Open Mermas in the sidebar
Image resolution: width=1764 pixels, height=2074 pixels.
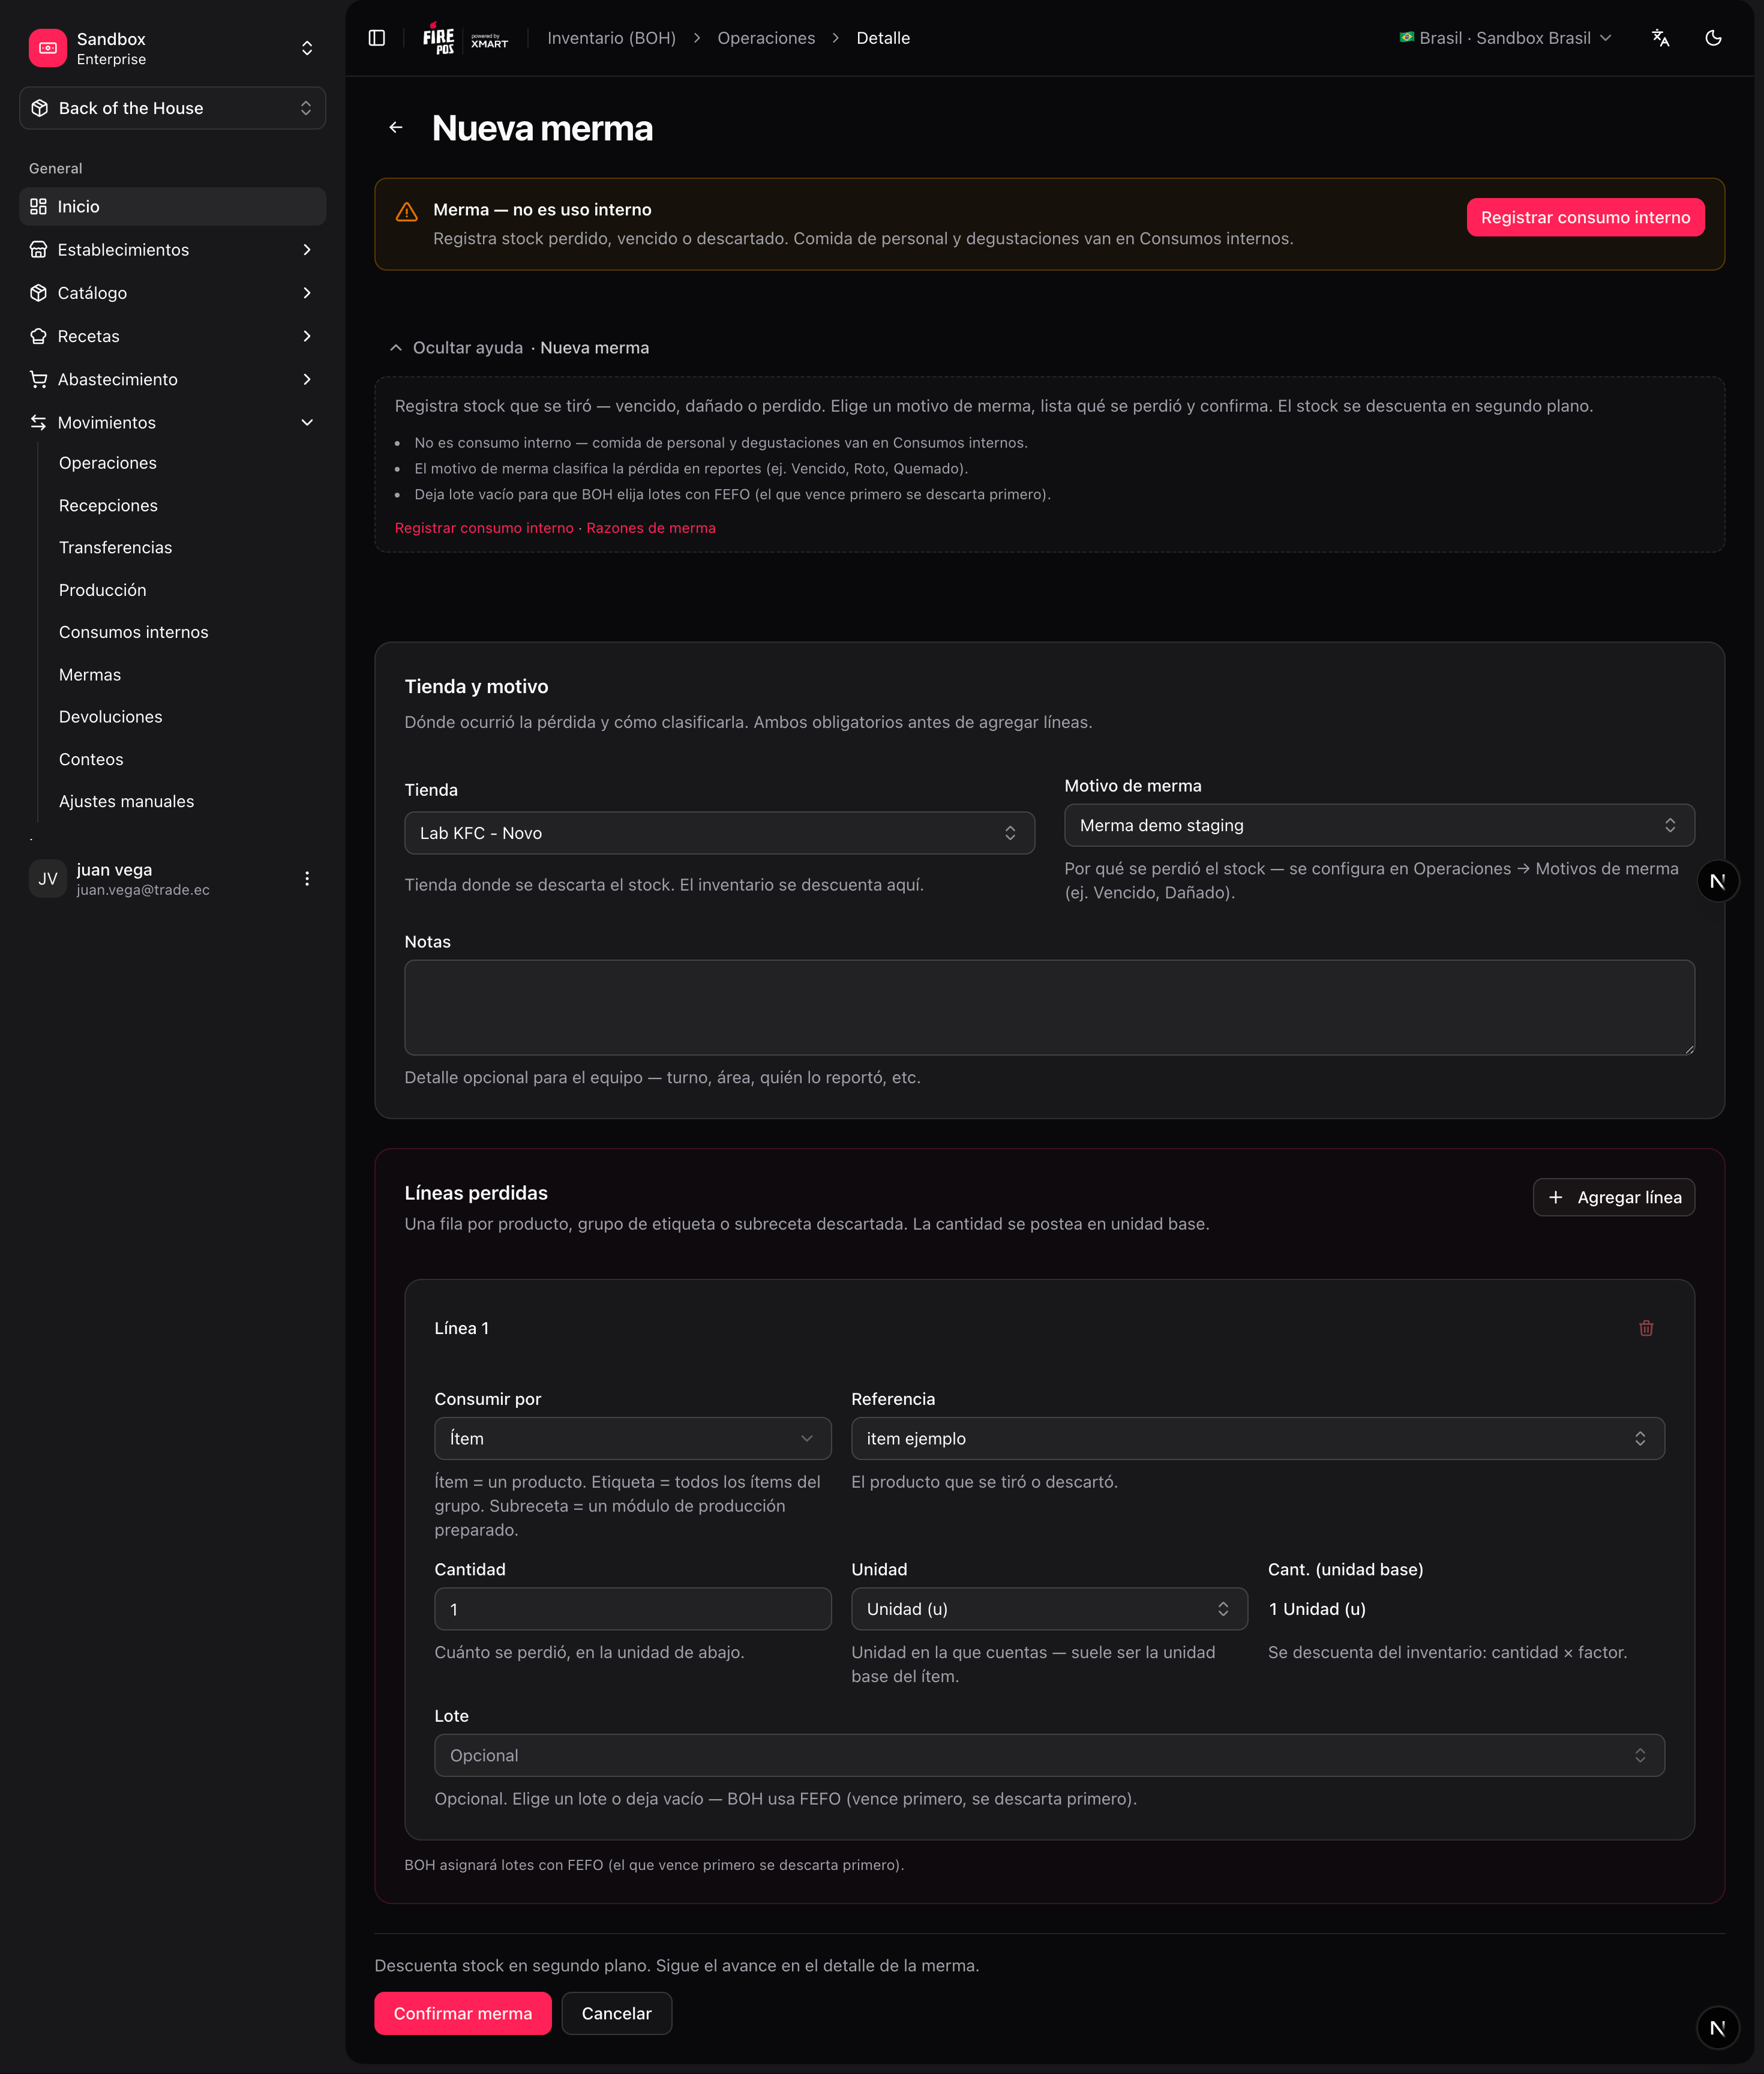point(89,675)
